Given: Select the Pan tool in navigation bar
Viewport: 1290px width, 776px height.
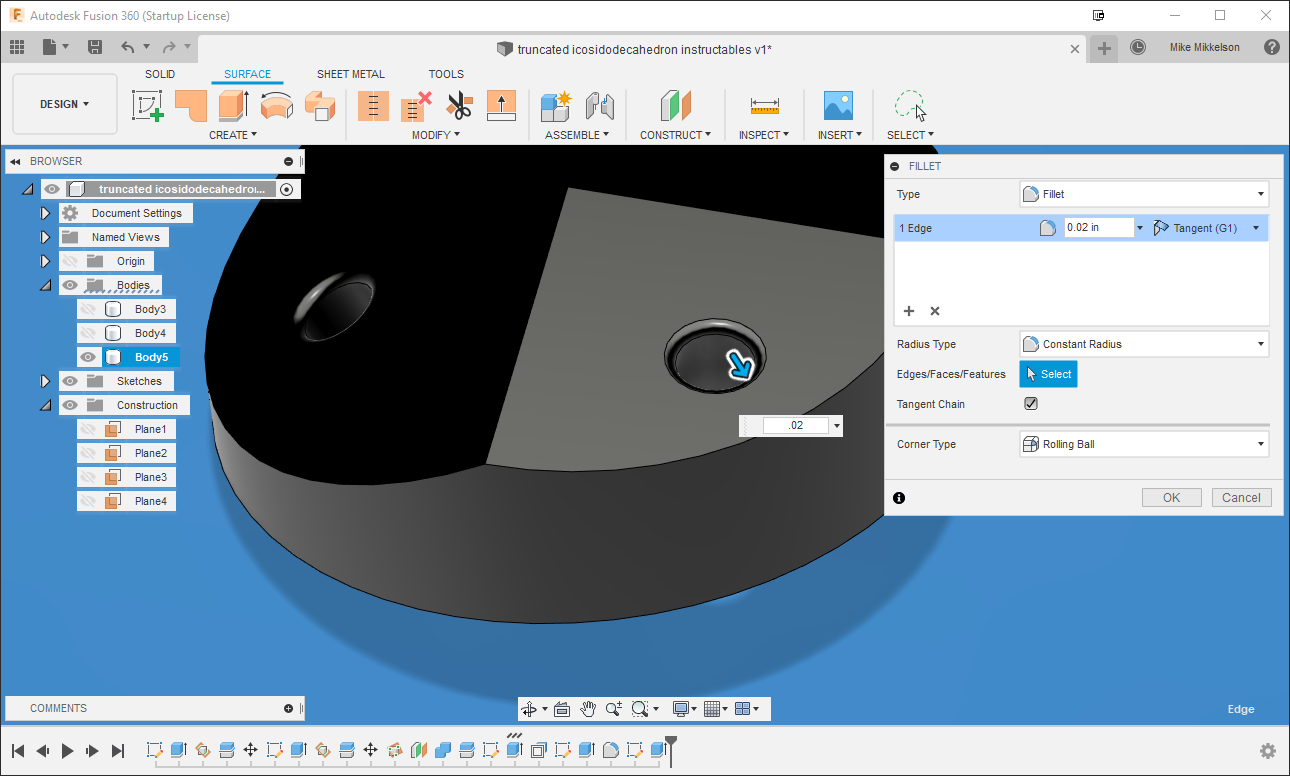Looking at the screenshot, I should (588, 708).
